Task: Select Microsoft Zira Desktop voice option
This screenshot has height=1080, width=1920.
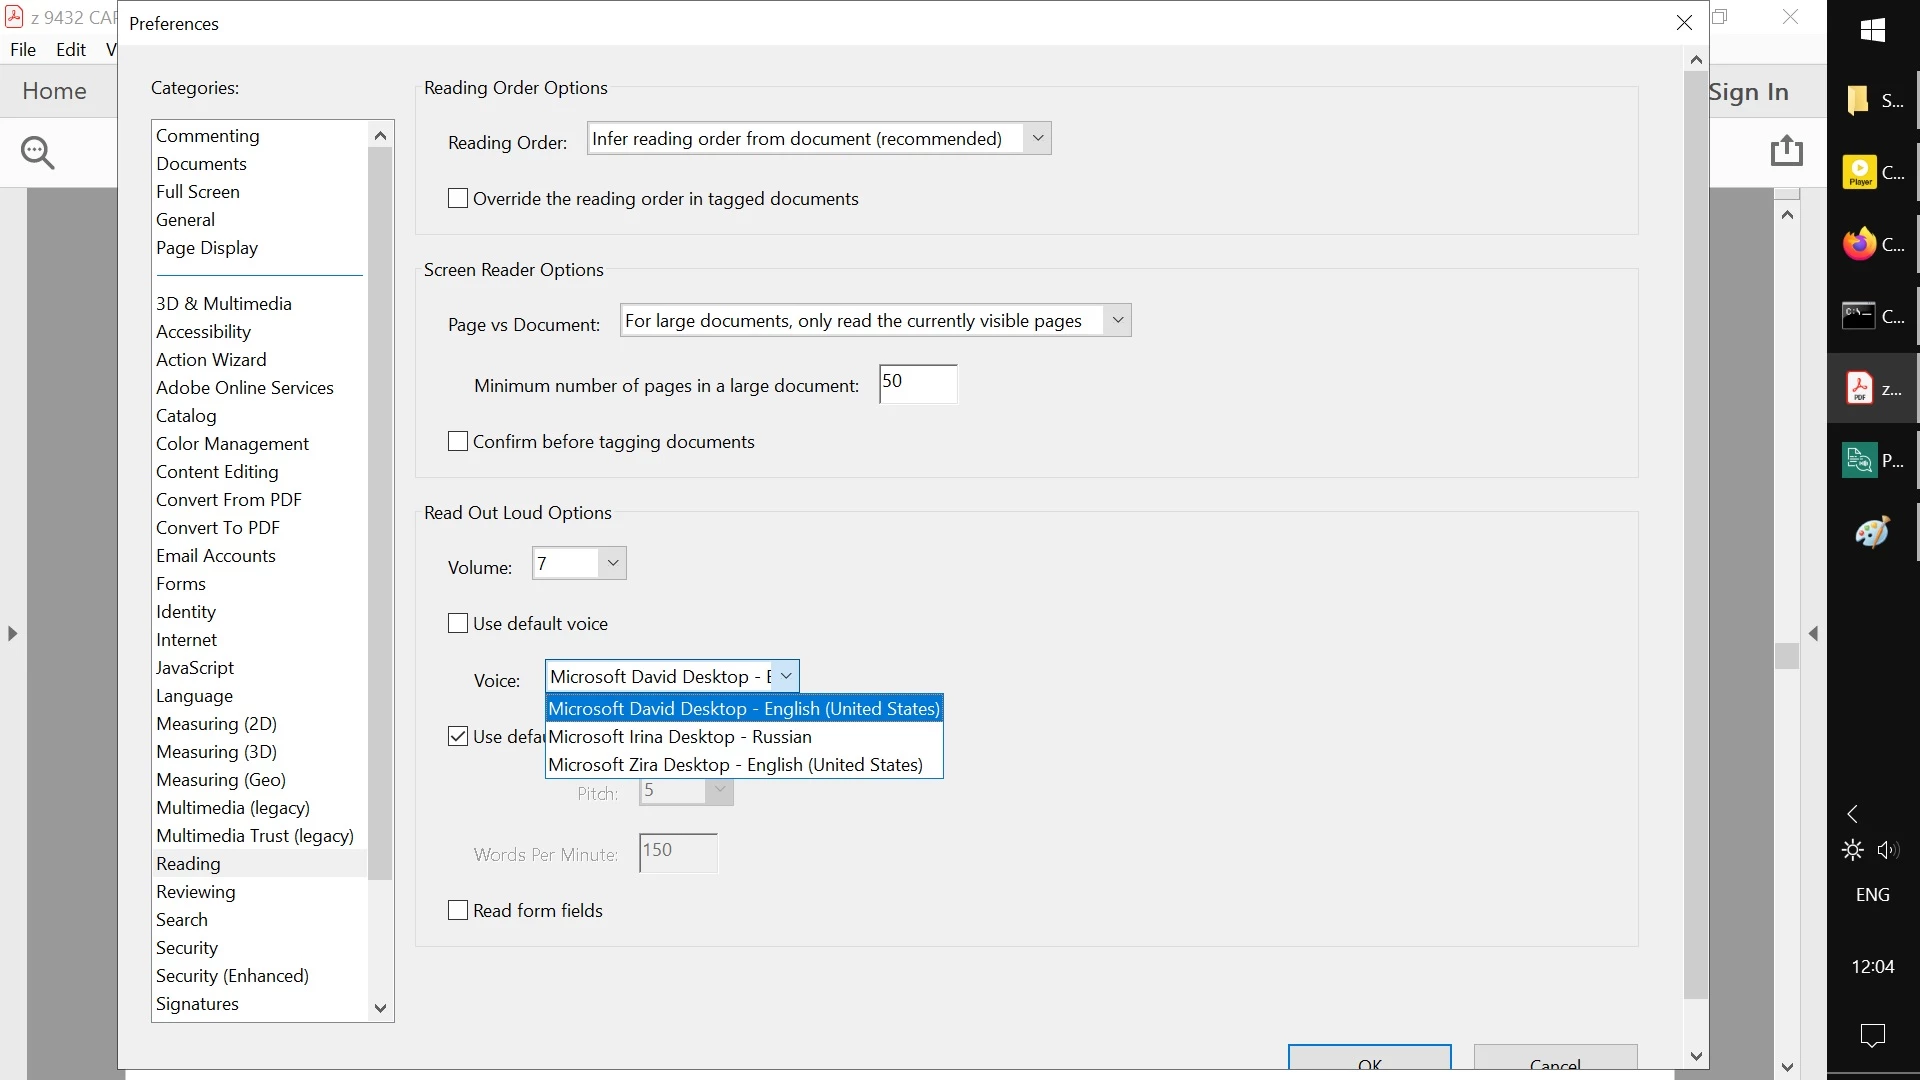Action: click(x=736, y=765)
